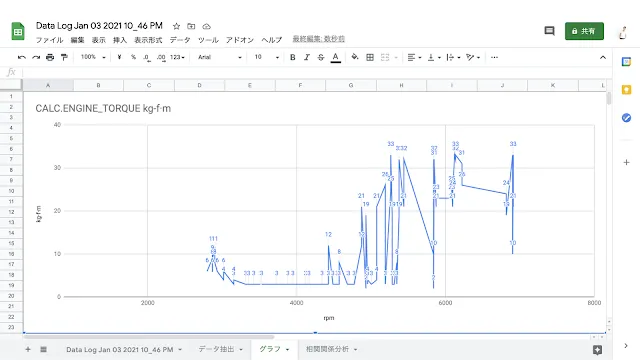The height and width of the screenshot is (360, 640).
Task: Open the Arial font dropdown
Action: 220,57
